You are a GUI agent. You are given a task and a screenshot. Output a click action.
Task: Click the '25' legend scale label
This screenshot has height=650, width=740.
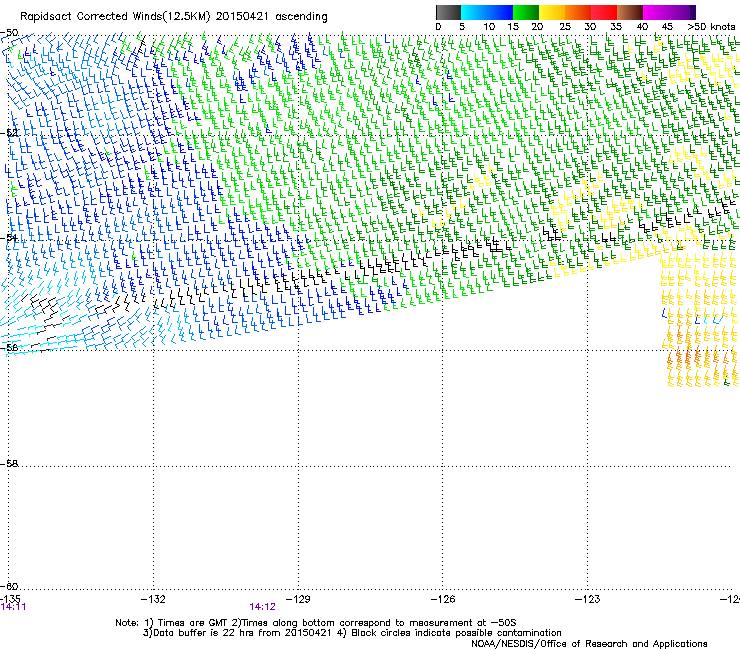pos(565,27)
